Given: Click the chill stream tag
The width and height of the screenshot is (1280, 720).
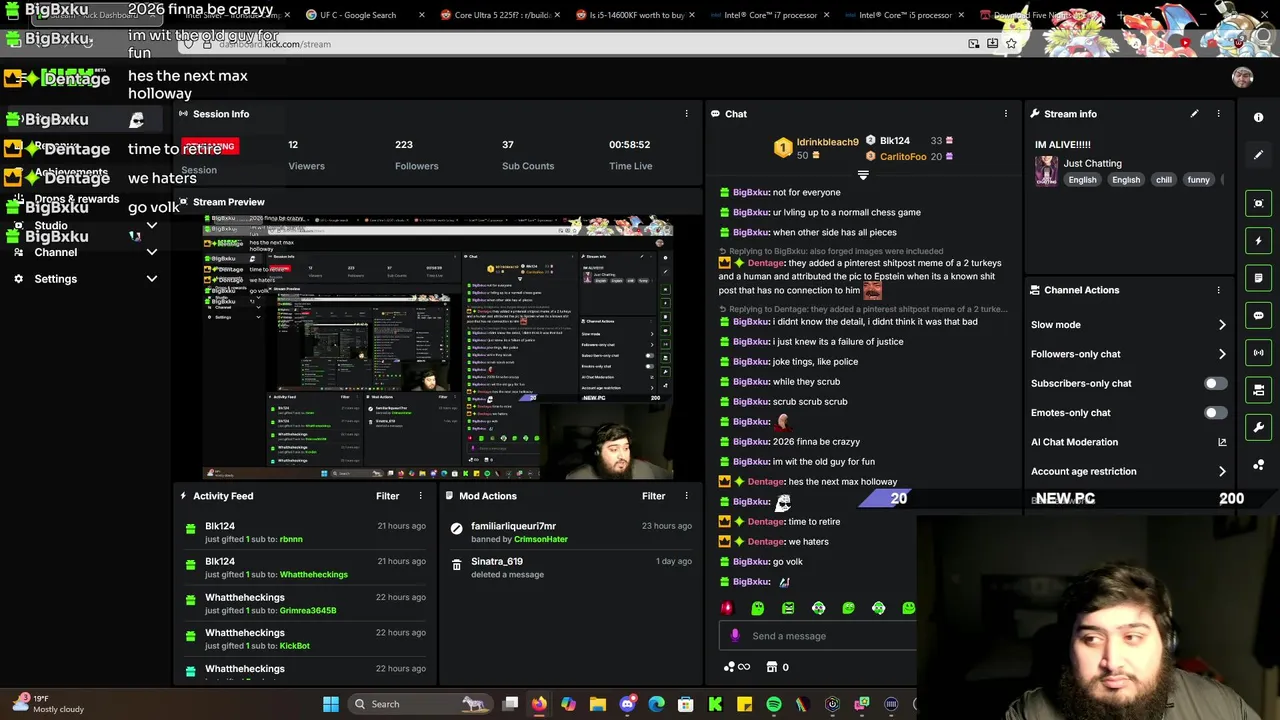Looking at the screenshot, I should 1163,180.
